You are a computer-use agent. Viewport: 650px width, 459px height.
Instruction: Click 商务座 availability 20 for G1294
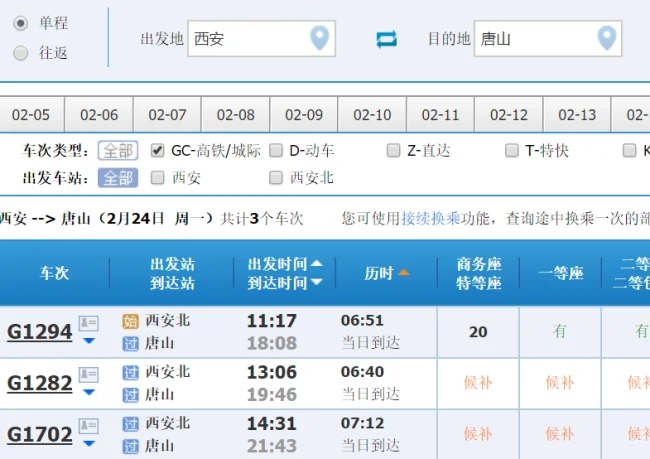coord(478,332)
